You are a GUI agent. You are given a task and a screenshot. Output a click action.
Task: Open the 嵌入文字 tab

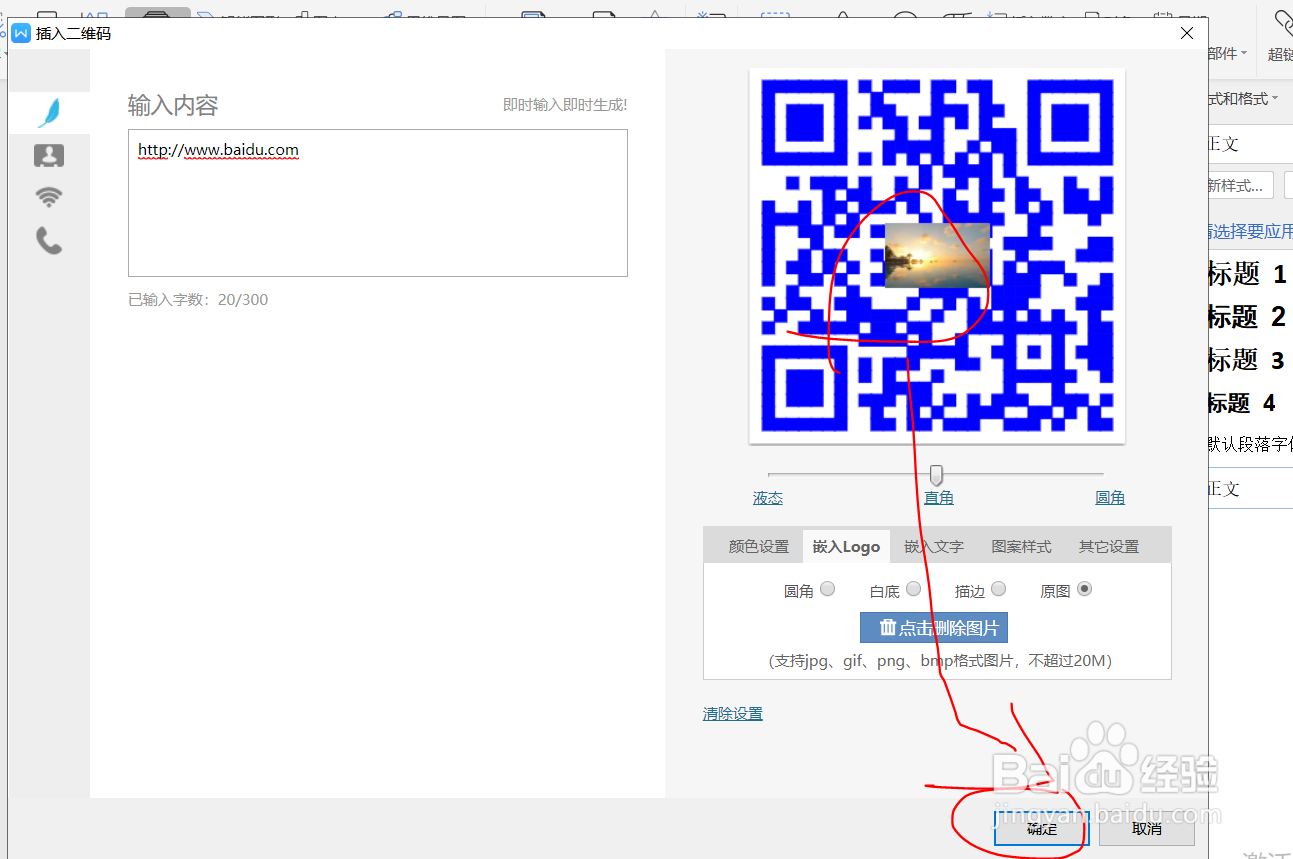point(934,547)
